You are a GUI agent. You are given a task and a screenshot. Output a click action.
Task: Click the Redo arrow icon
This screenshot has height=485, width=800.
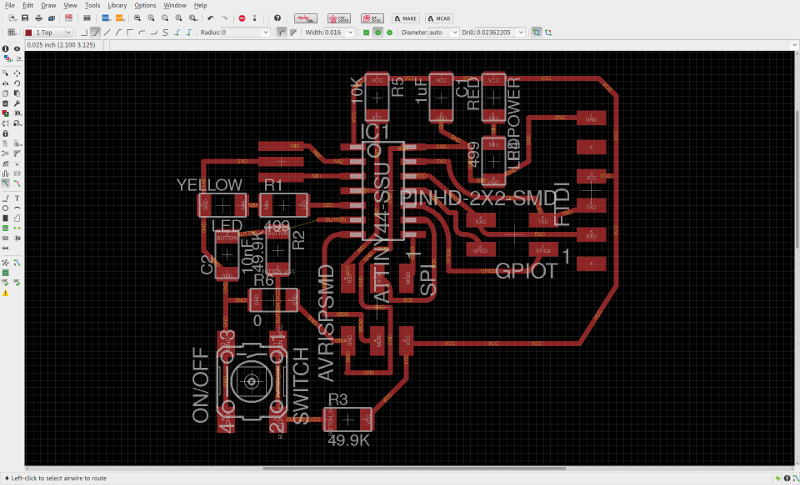coord(224,18)
